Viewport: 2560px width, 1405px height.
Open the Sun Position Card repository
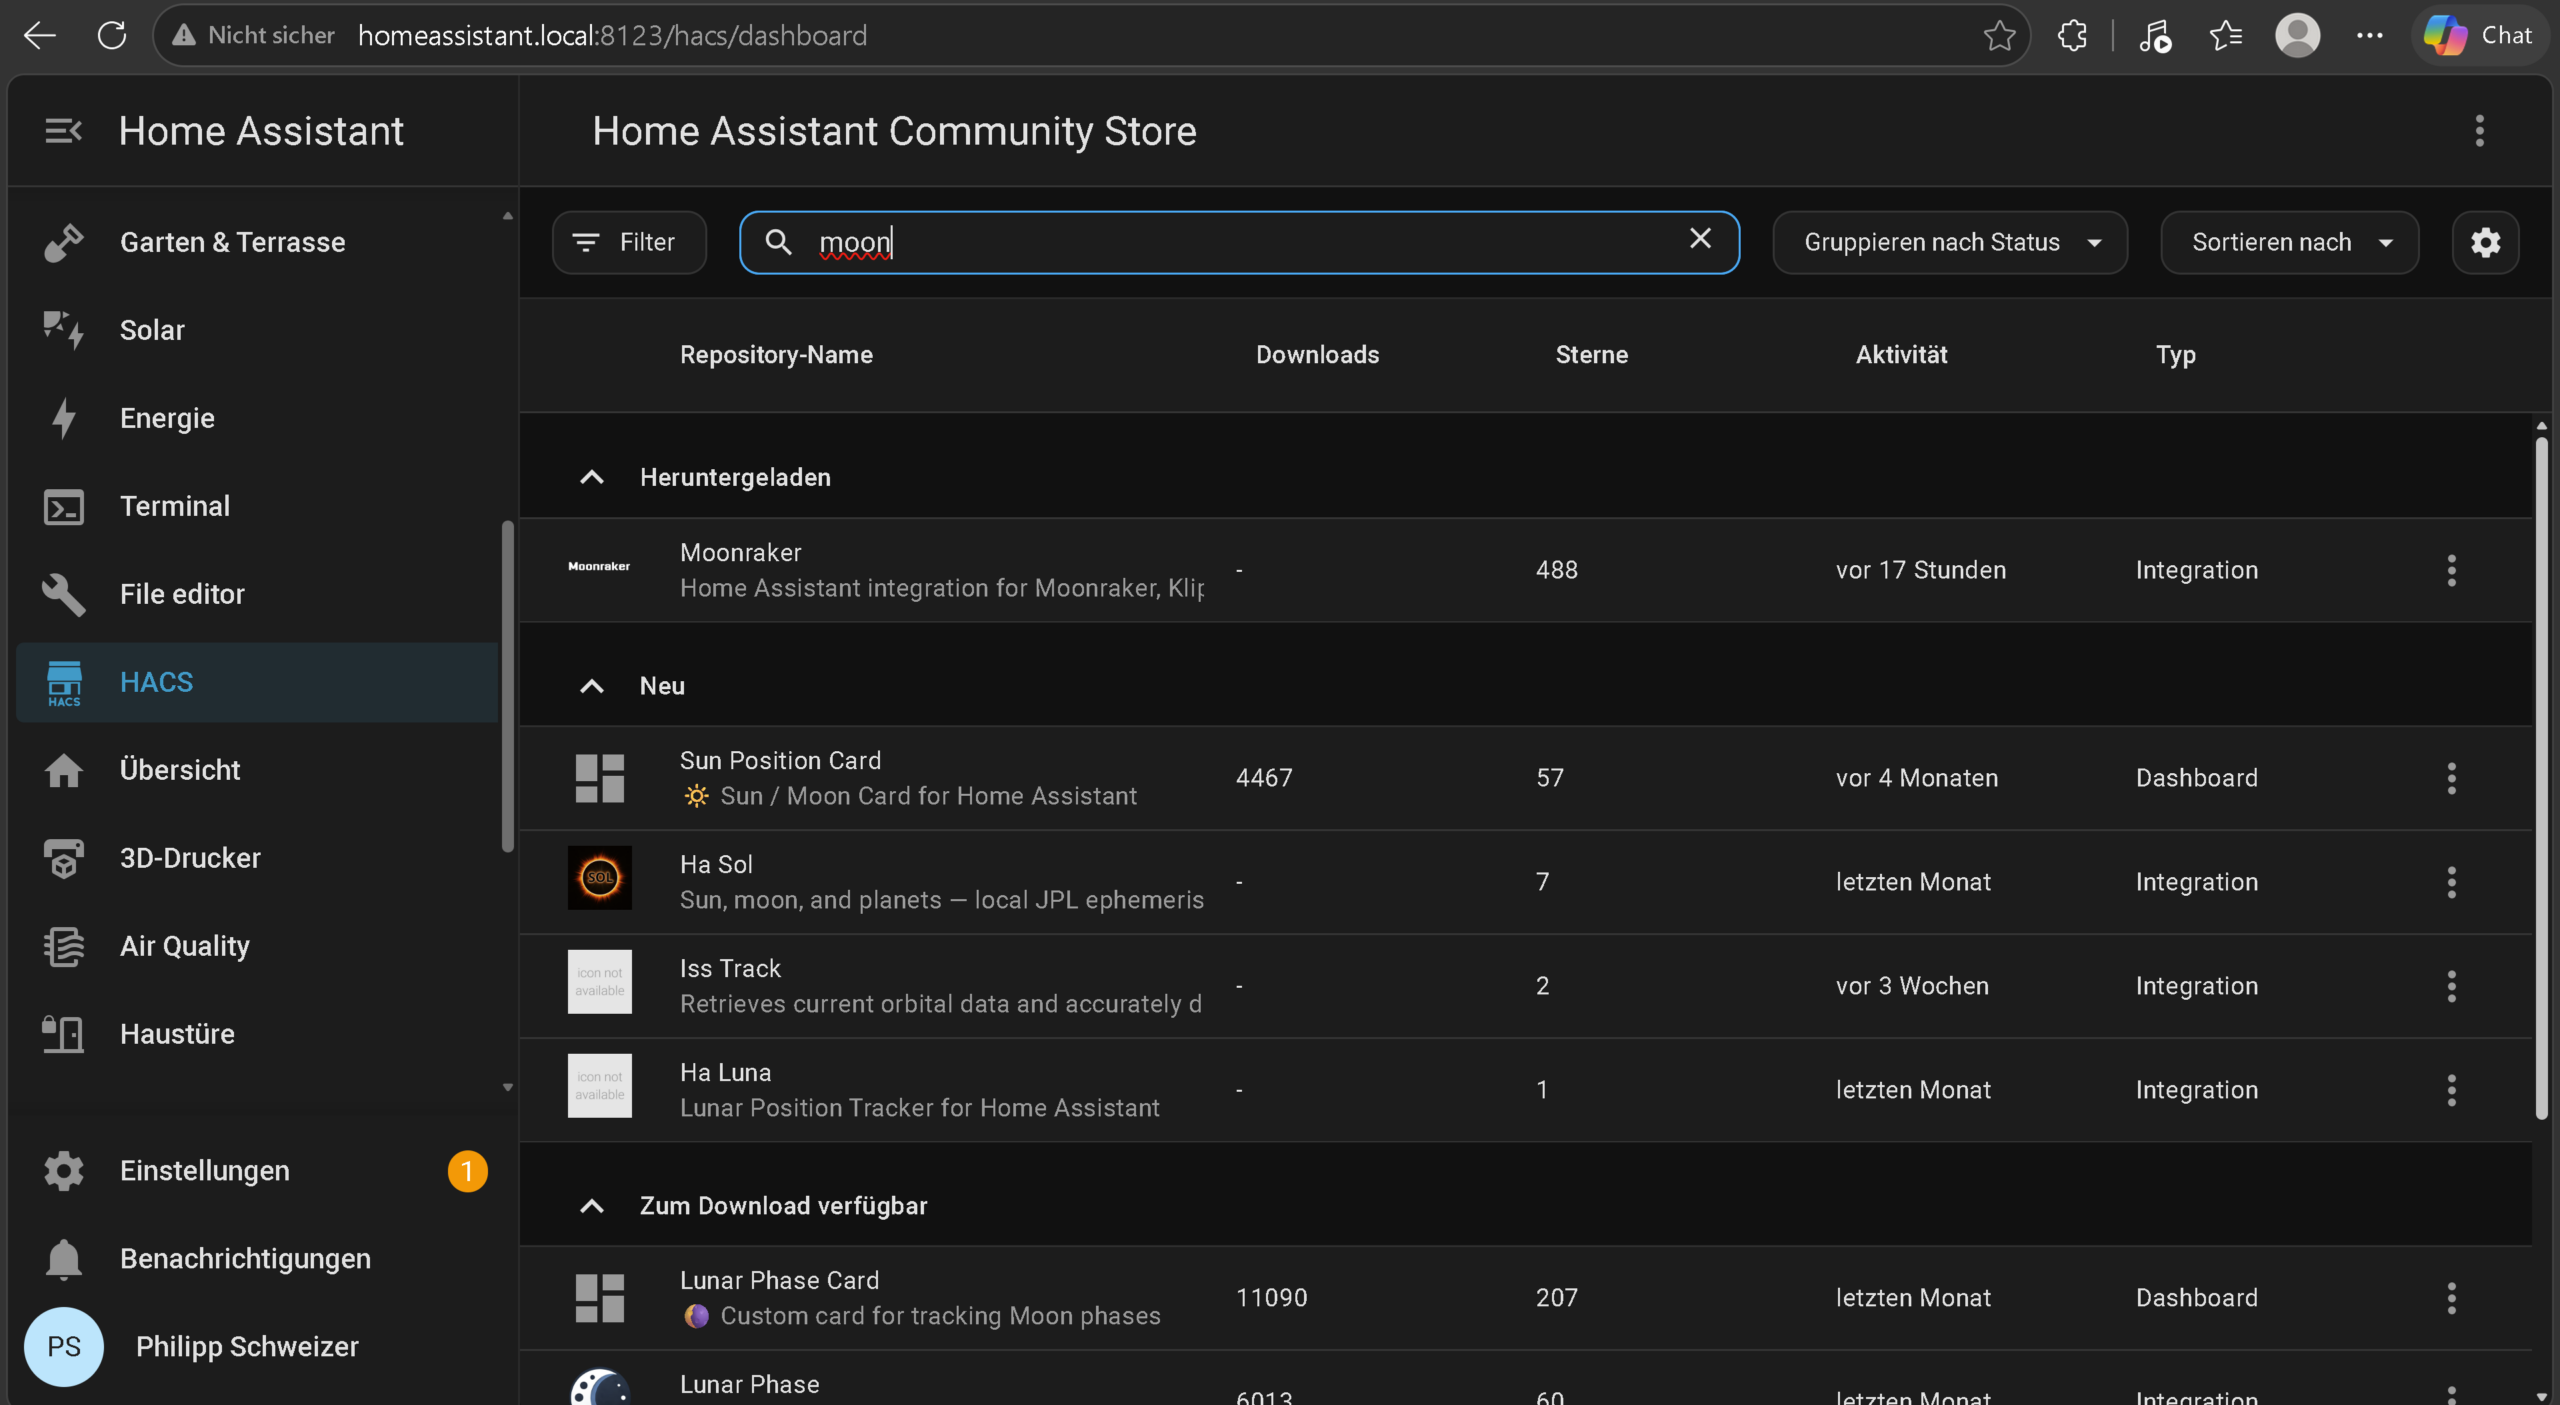1526,778
